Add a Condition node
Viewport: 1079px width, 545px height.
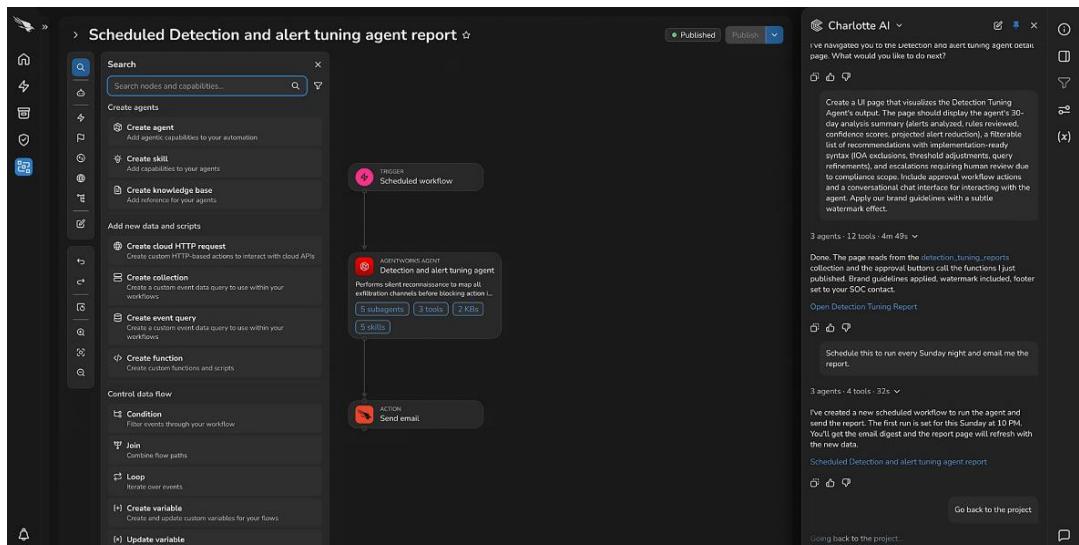(x=214, y=418)
